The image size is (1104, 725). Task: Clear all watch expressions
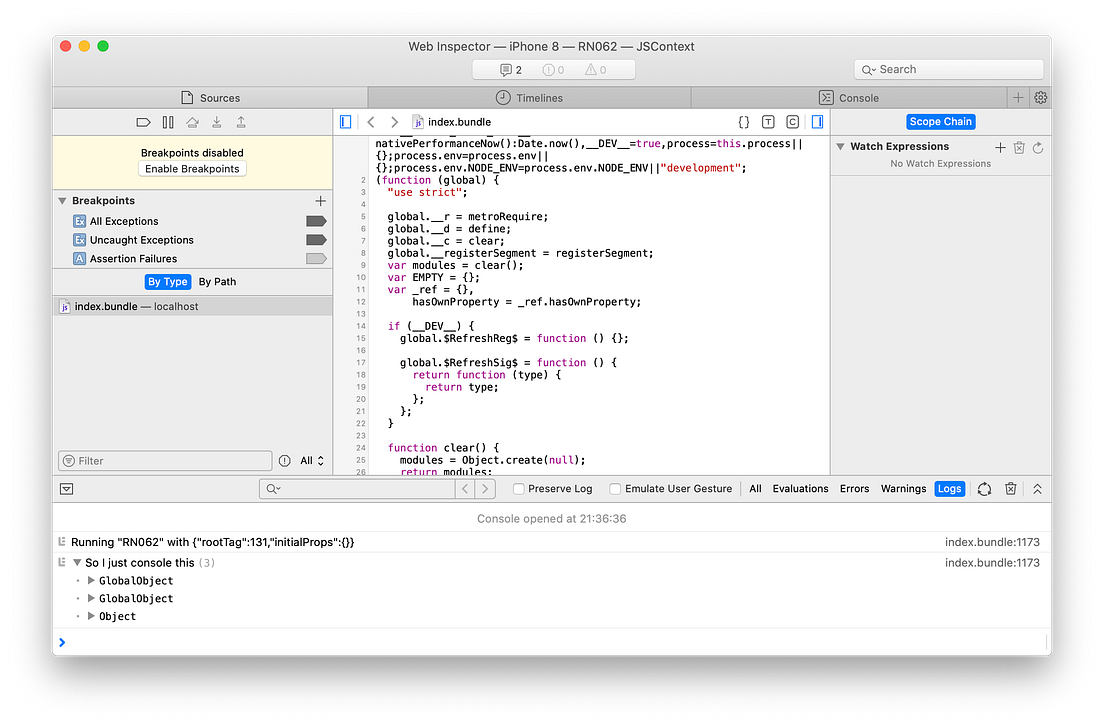coord(1019,147)
